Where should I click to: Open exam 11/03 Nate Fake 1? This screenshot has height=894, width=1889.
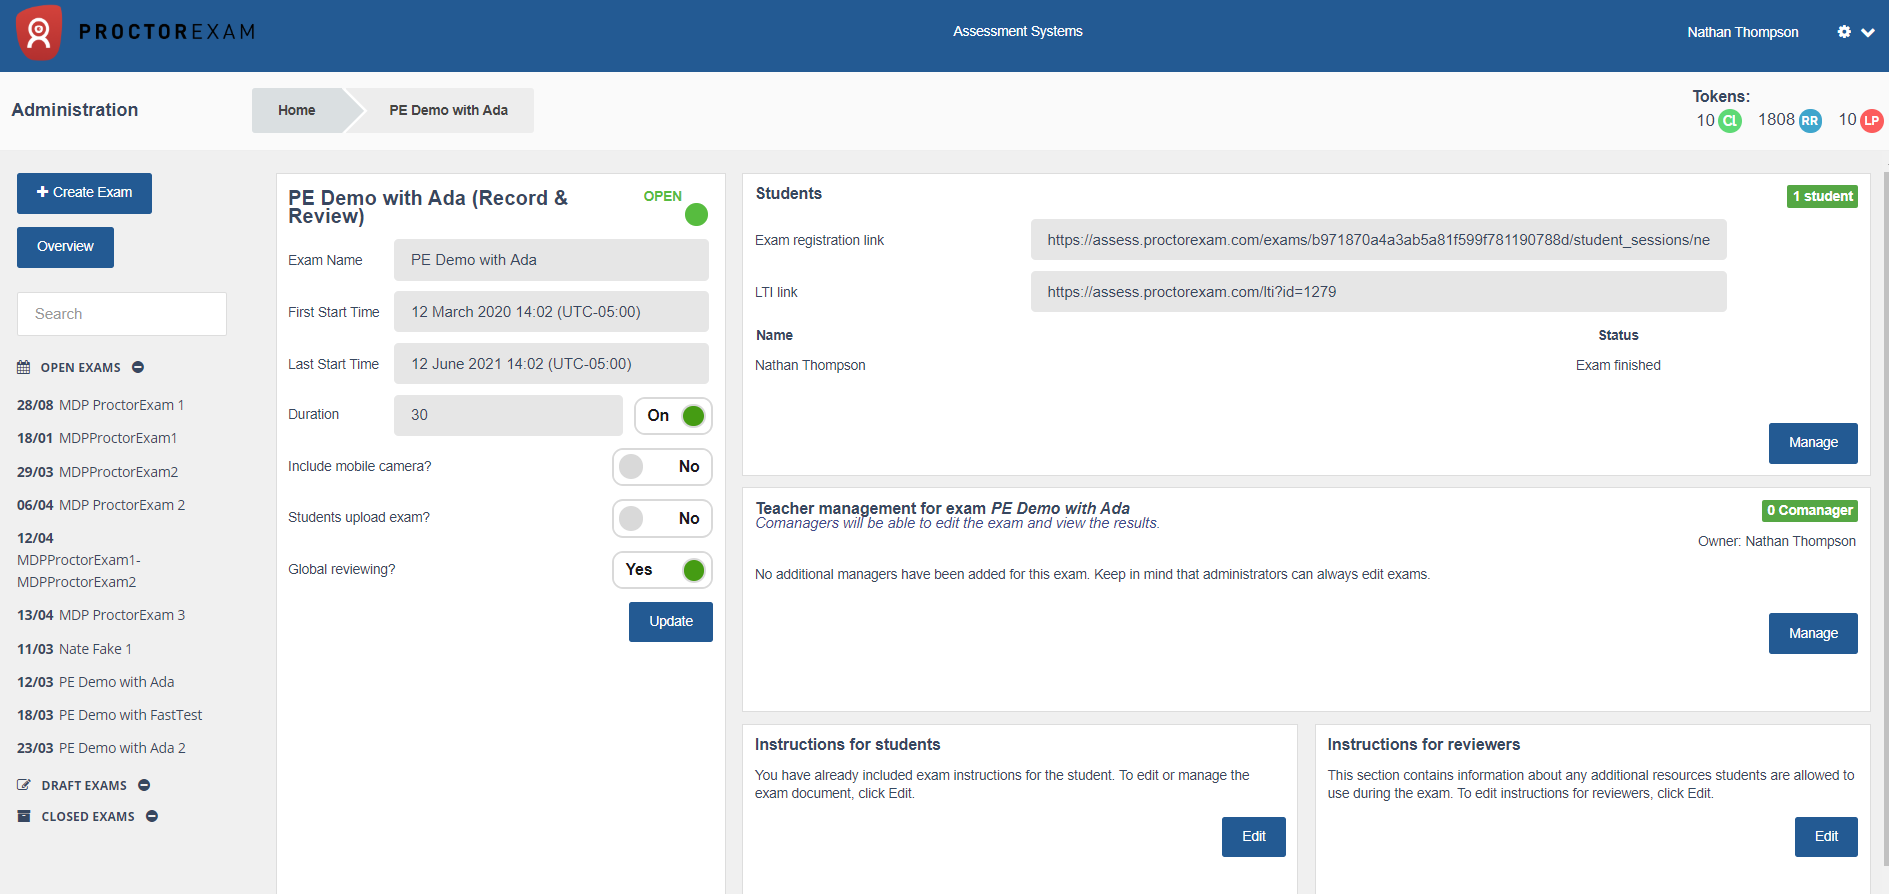point(75,649)
